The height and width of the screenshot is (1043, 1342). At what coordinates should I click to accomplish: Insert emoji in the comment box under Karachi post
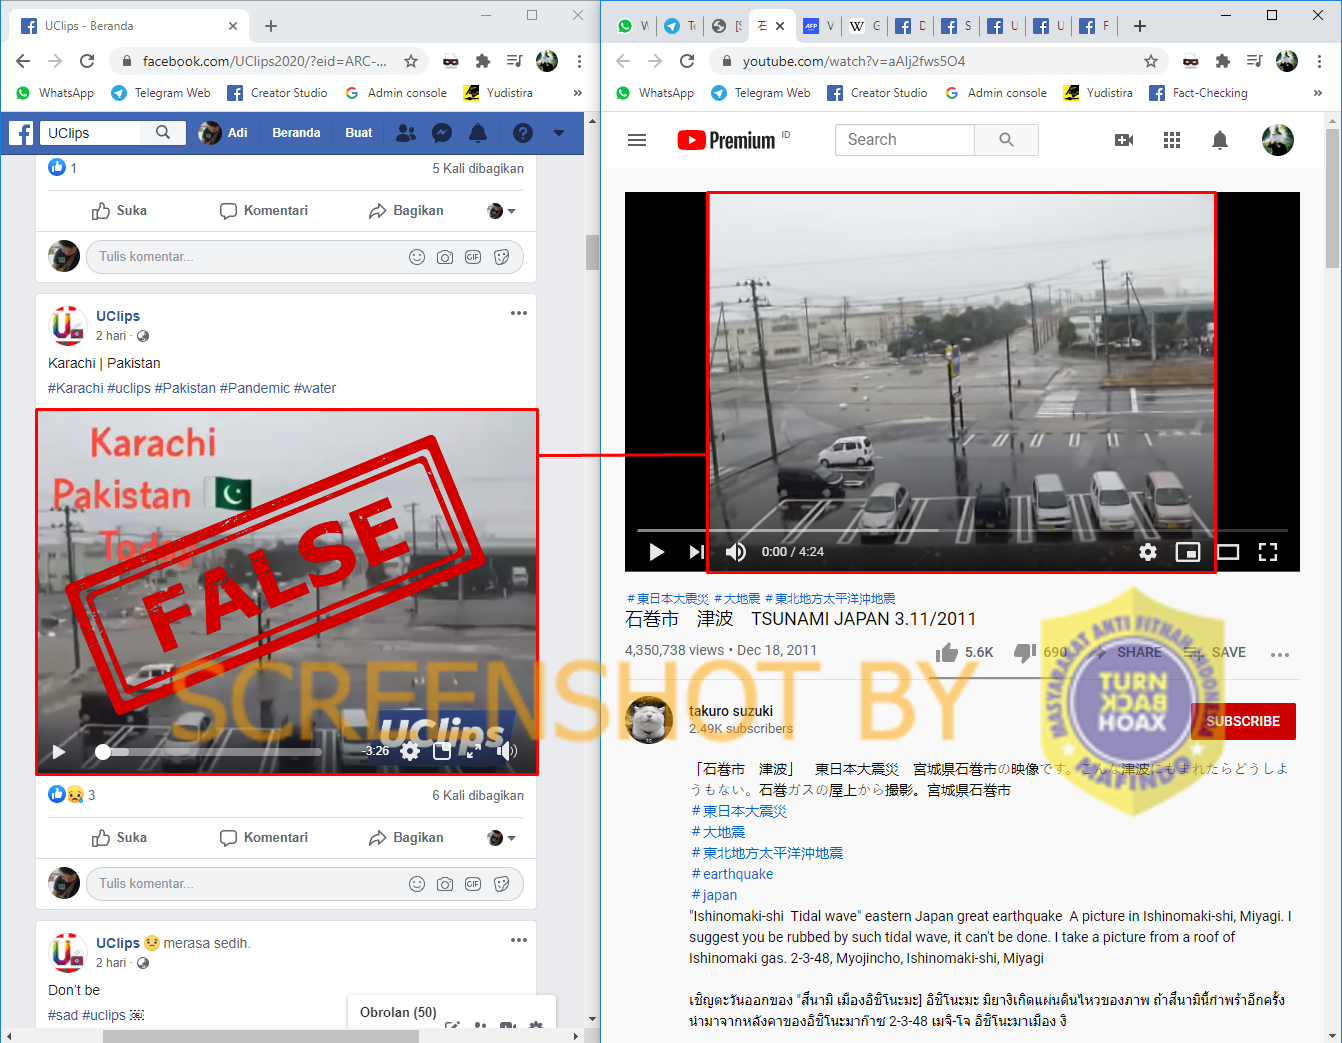point(417,884)
